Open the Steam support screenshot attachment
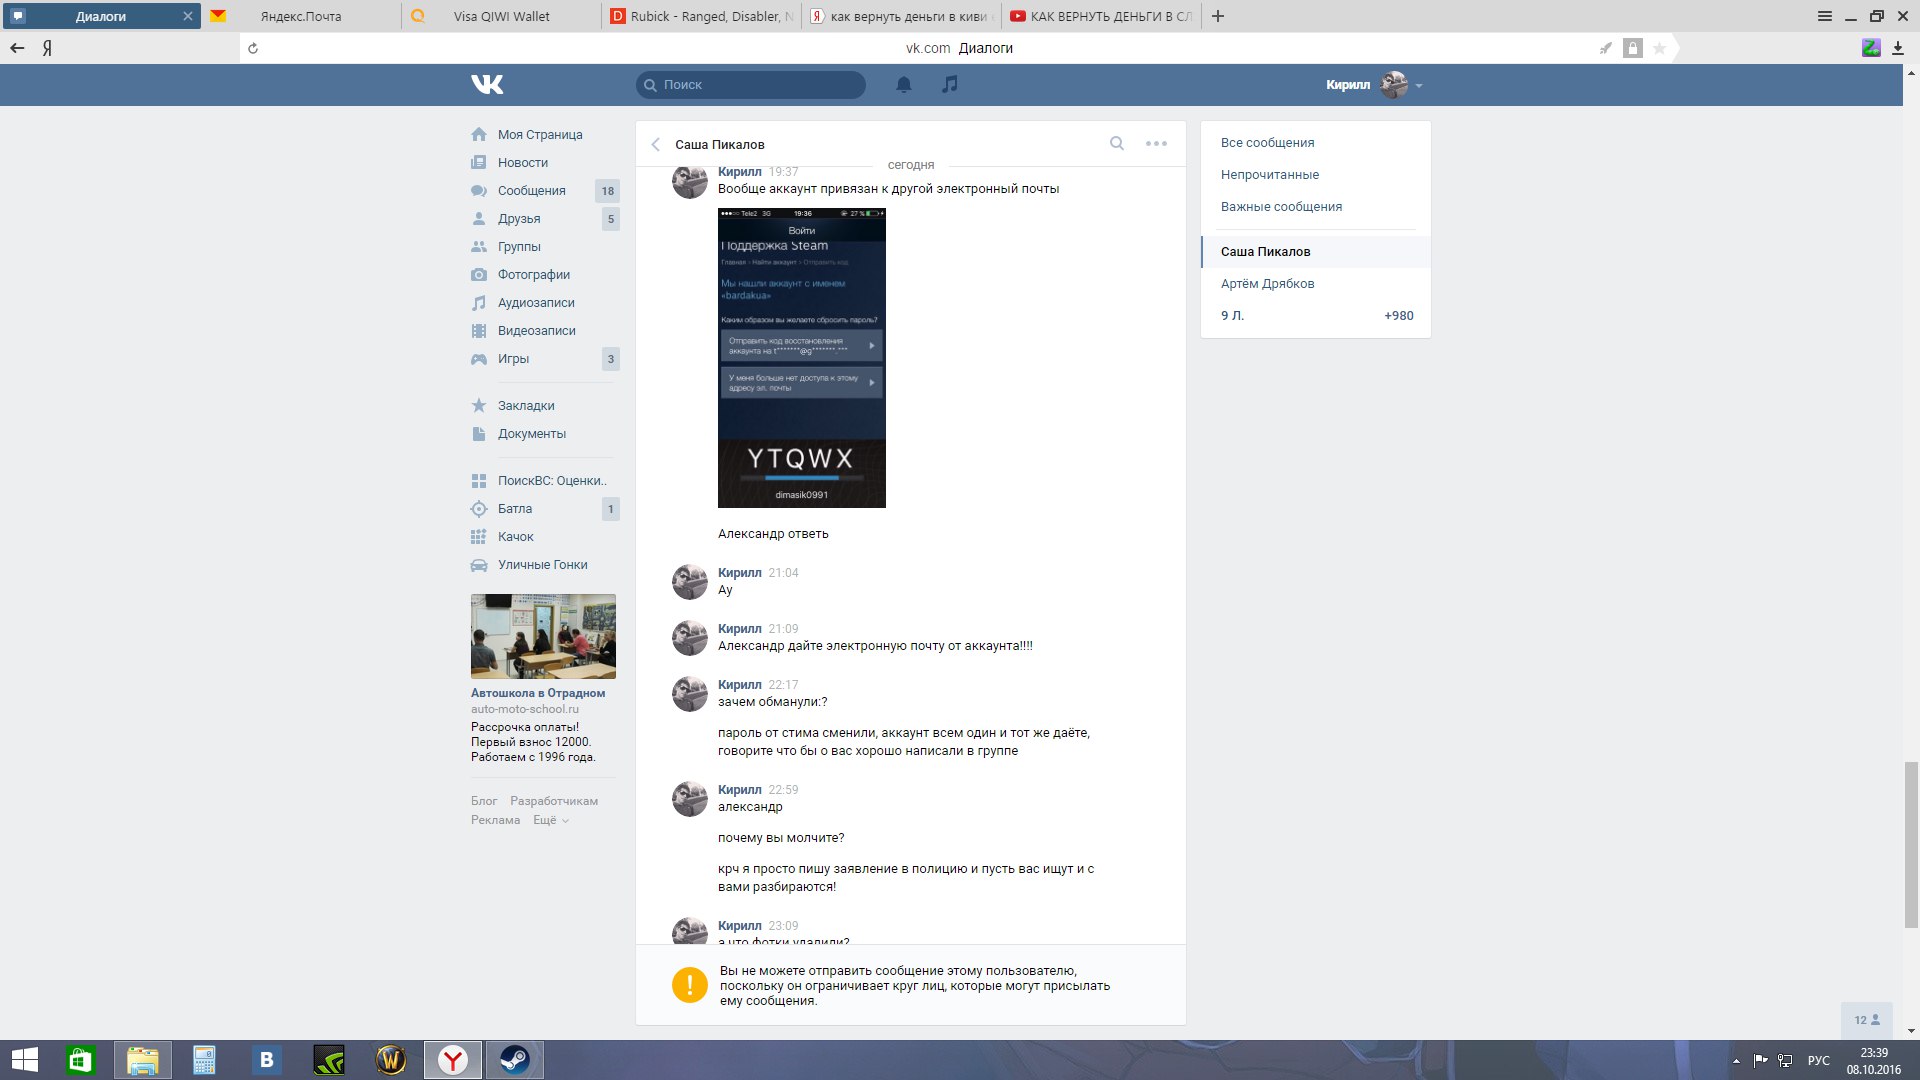The height and width of the screenshot is (1080, 1920). tap(802, 358)
